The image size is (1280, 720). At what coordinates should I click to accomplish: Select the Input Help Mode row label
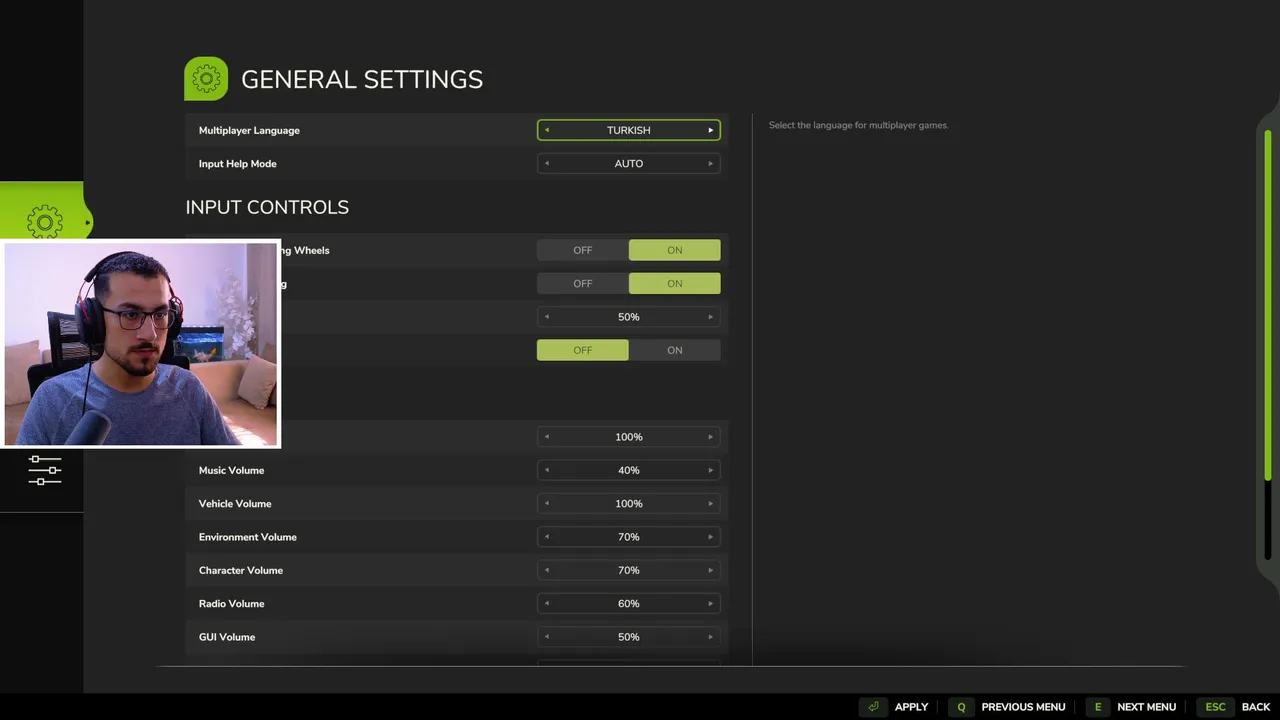(238, 164)
